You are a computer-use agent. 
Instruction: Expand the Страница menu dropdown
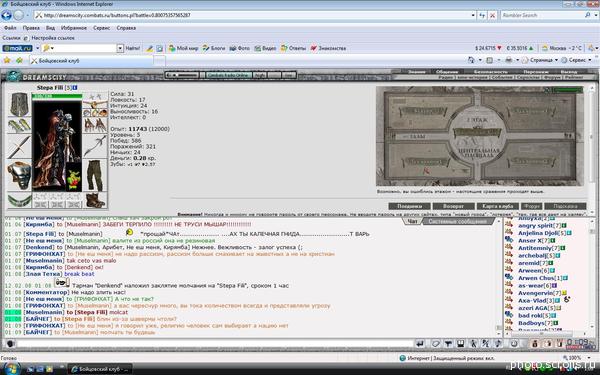click(556, 60)
